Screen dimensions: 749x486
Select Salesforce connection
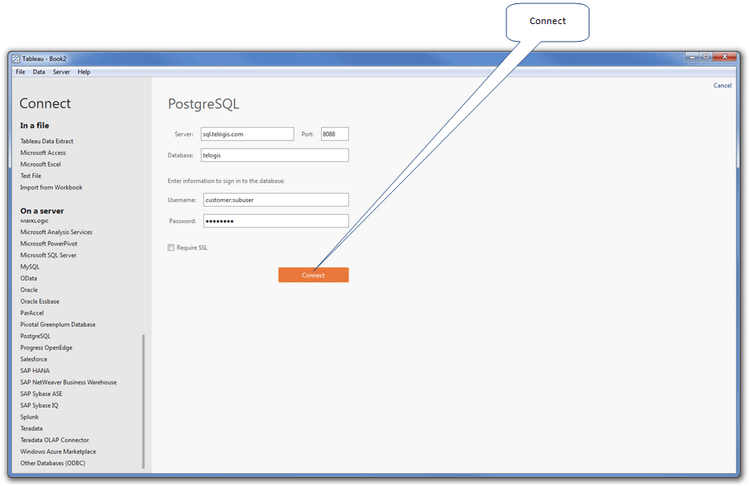[33, 359]
